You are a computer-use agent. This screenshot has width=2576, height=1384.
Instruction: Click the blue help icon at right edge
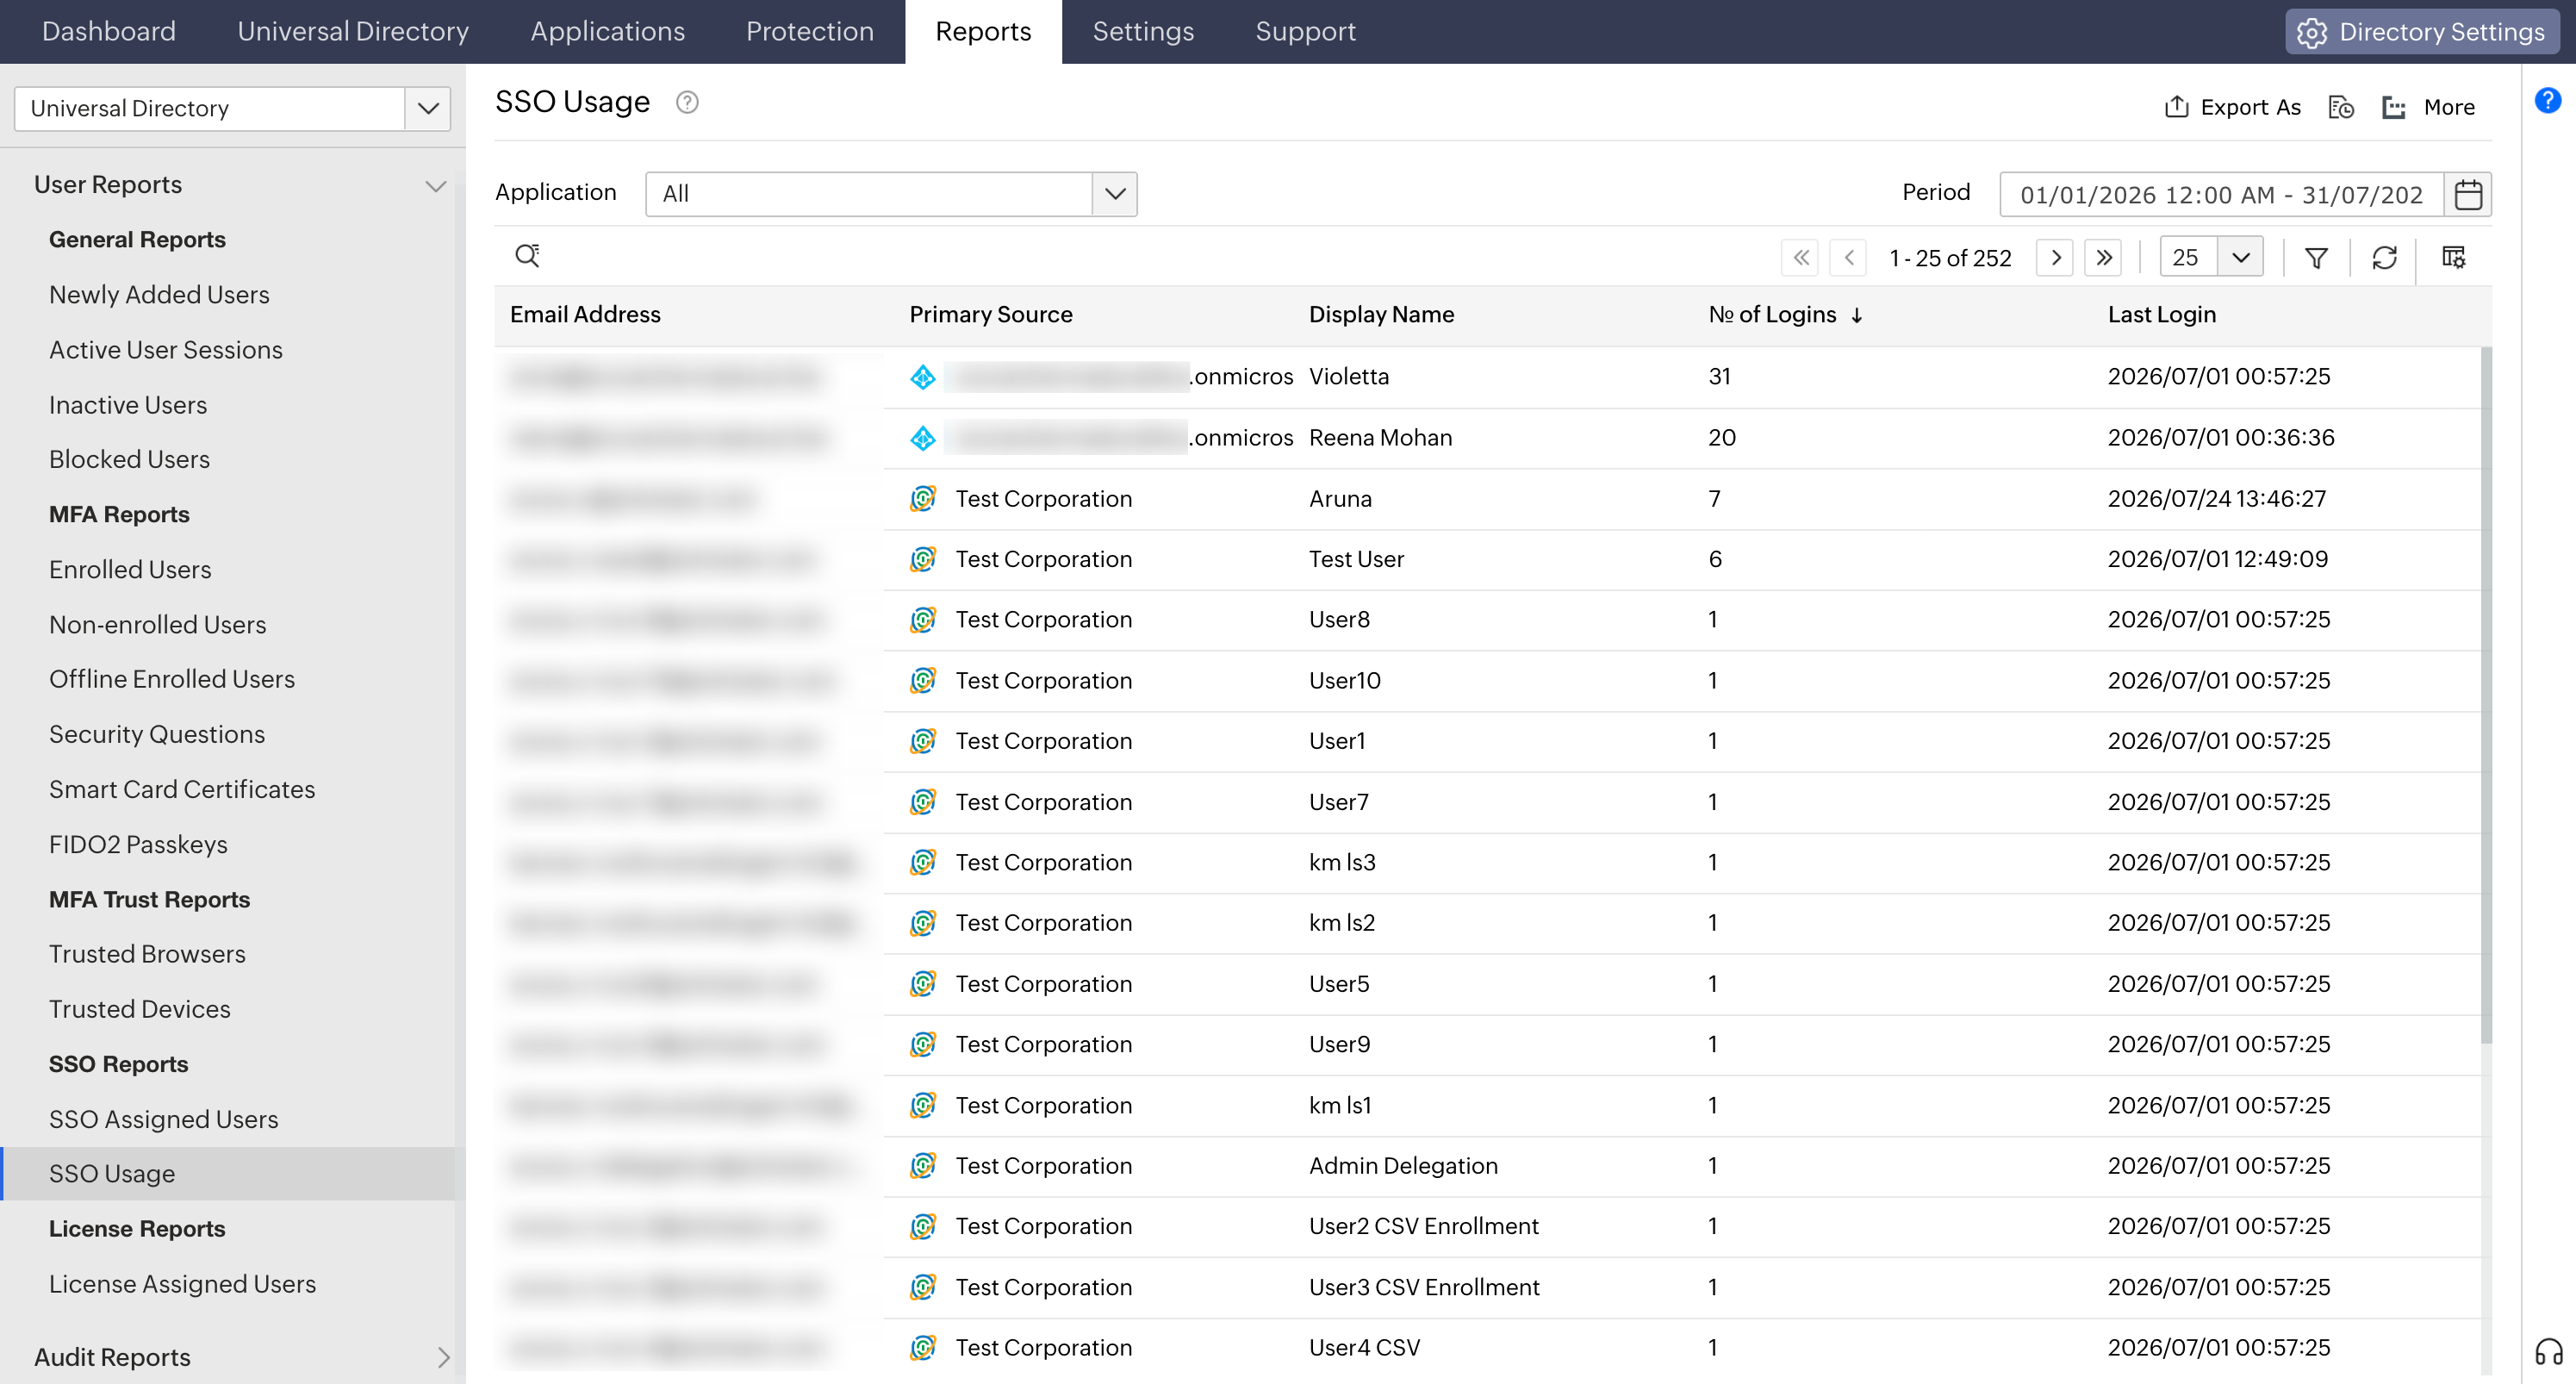(x=2548, y=100)
